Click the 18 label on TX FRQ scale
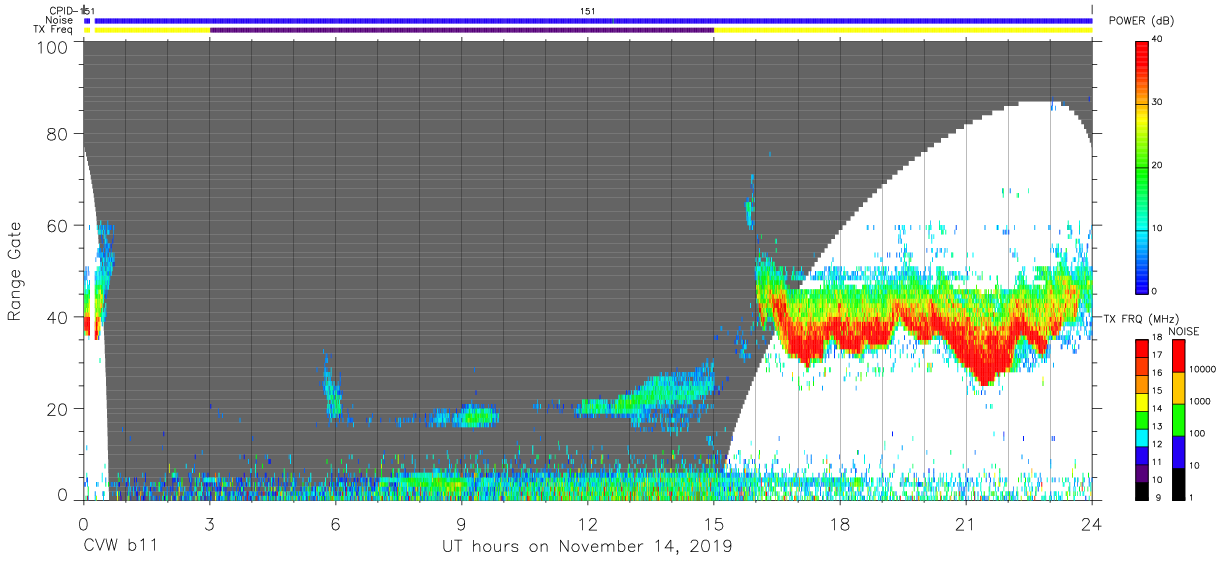 click(x=1157, y=339)
